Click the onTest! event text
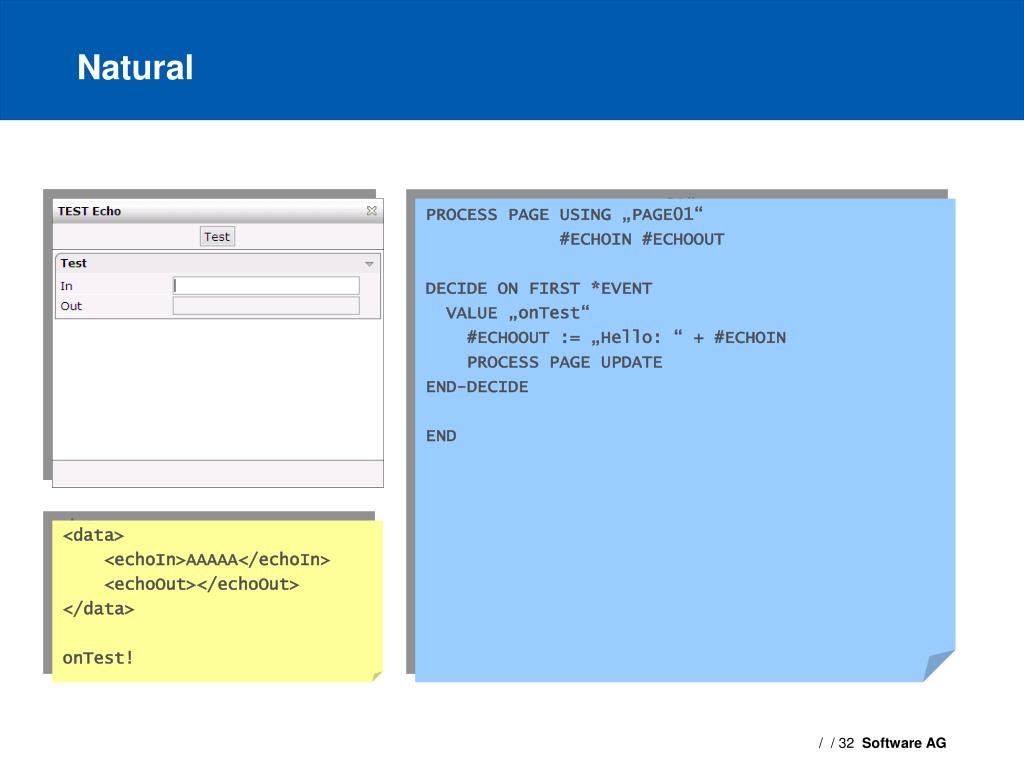This screenshot has height=768, width=1024. 98,658
